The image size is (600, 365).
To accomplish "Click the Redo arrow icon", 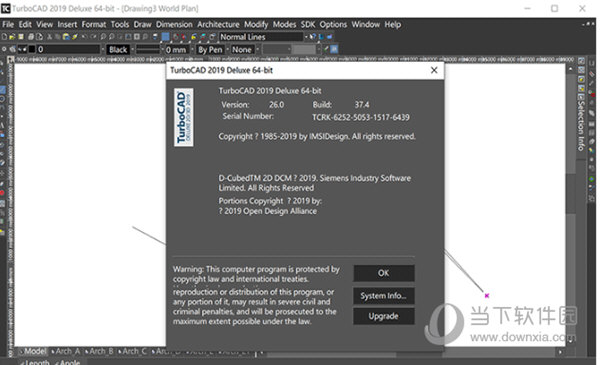I will (93, 37).
